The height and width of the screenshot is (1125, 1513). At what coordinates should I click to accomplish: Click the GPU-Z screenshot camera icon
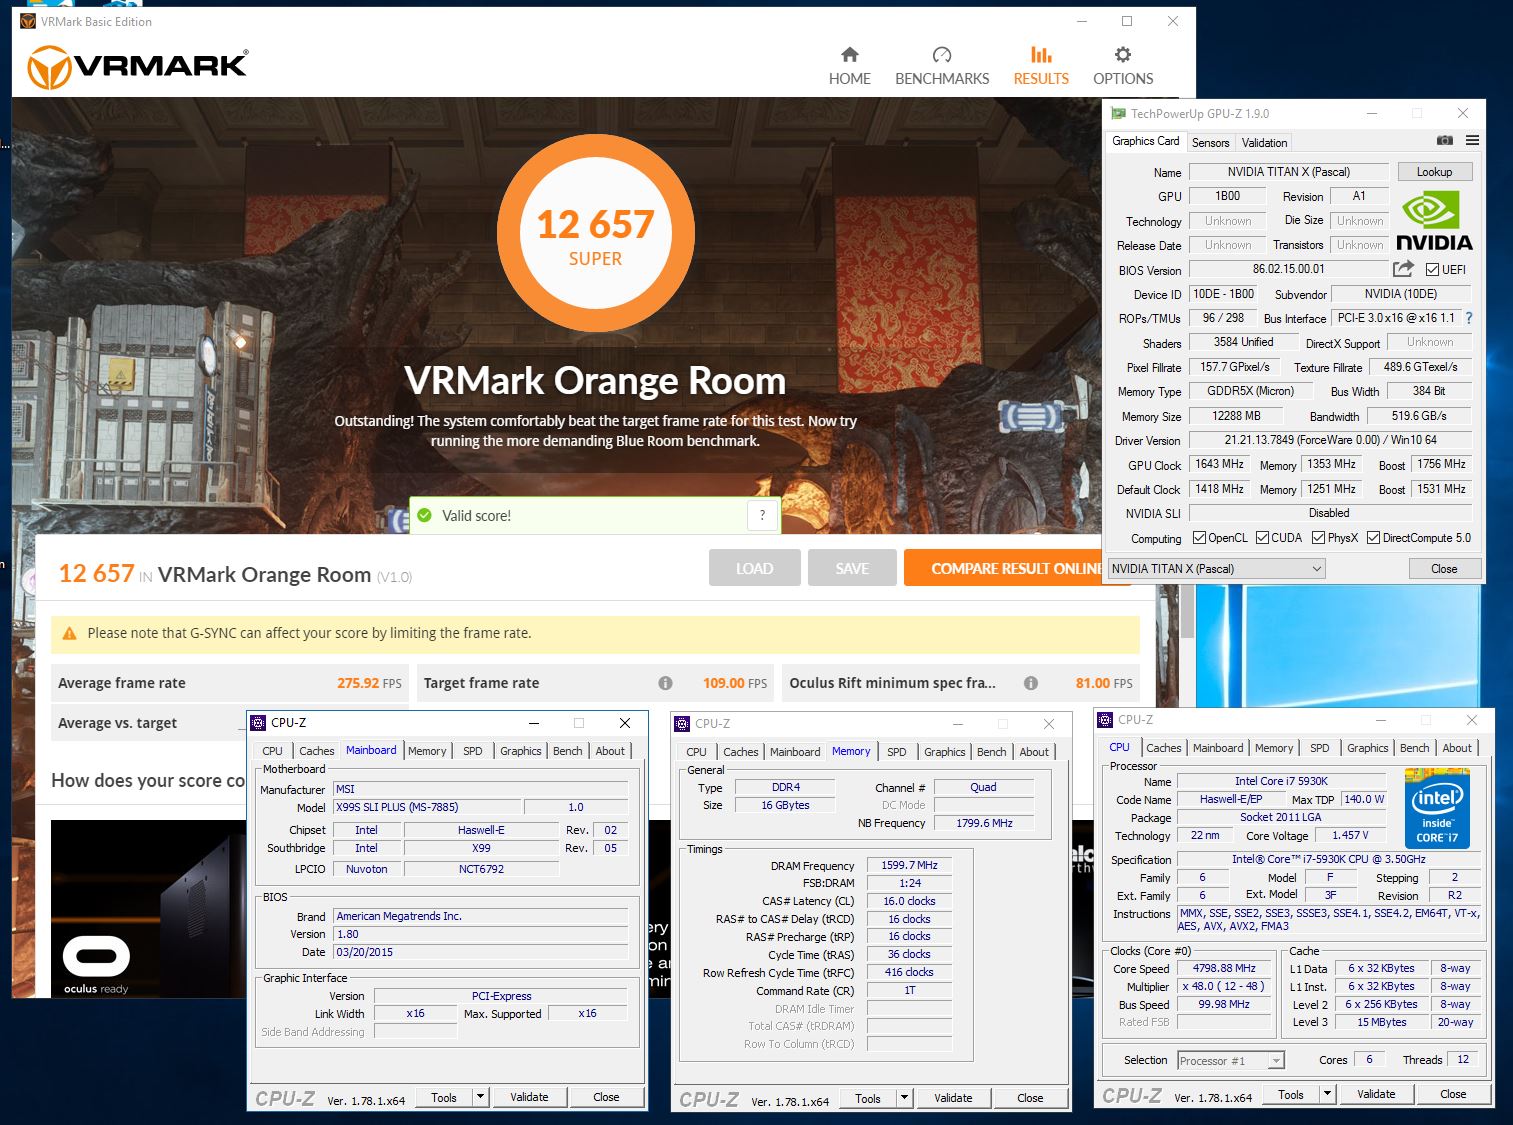pos(1444,141)
